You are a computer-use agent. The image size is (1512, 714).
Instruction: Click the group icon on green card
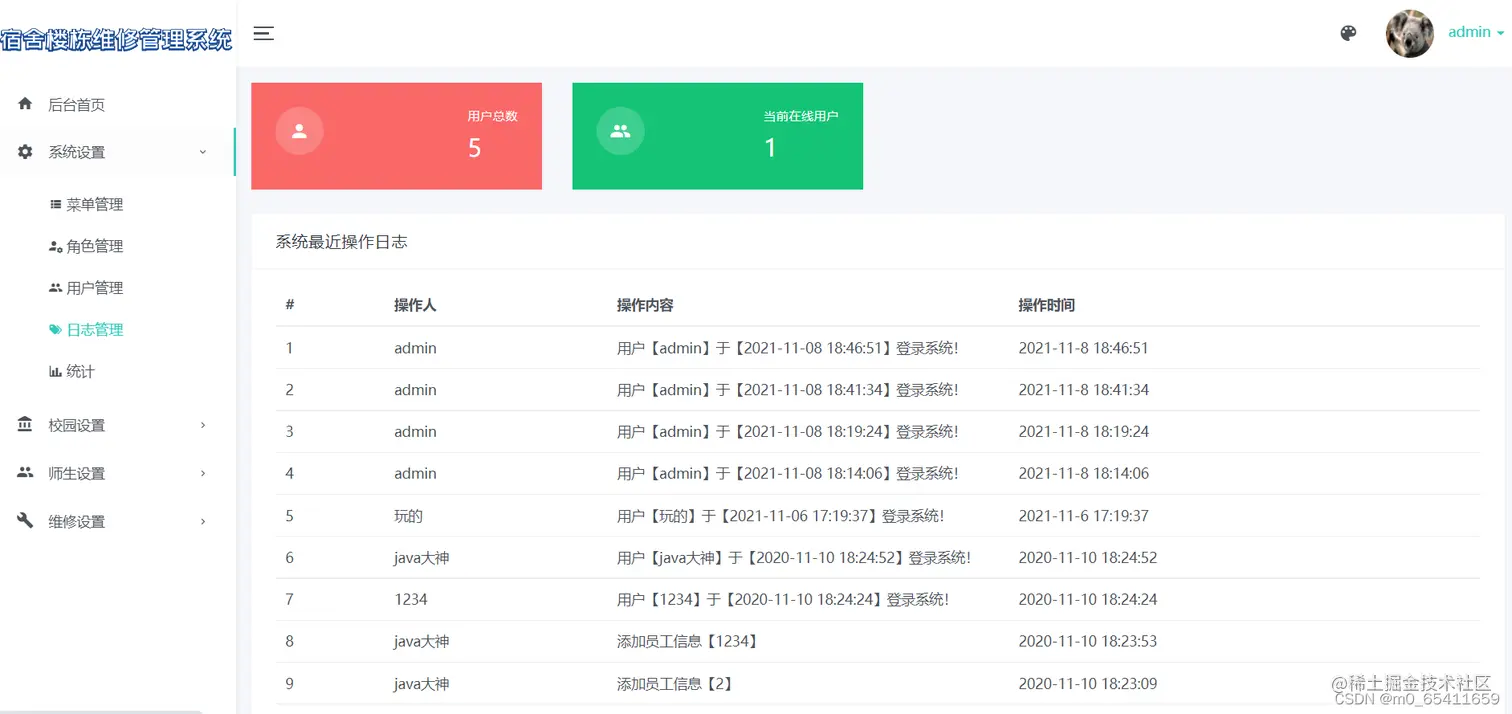tap(620, 131)
